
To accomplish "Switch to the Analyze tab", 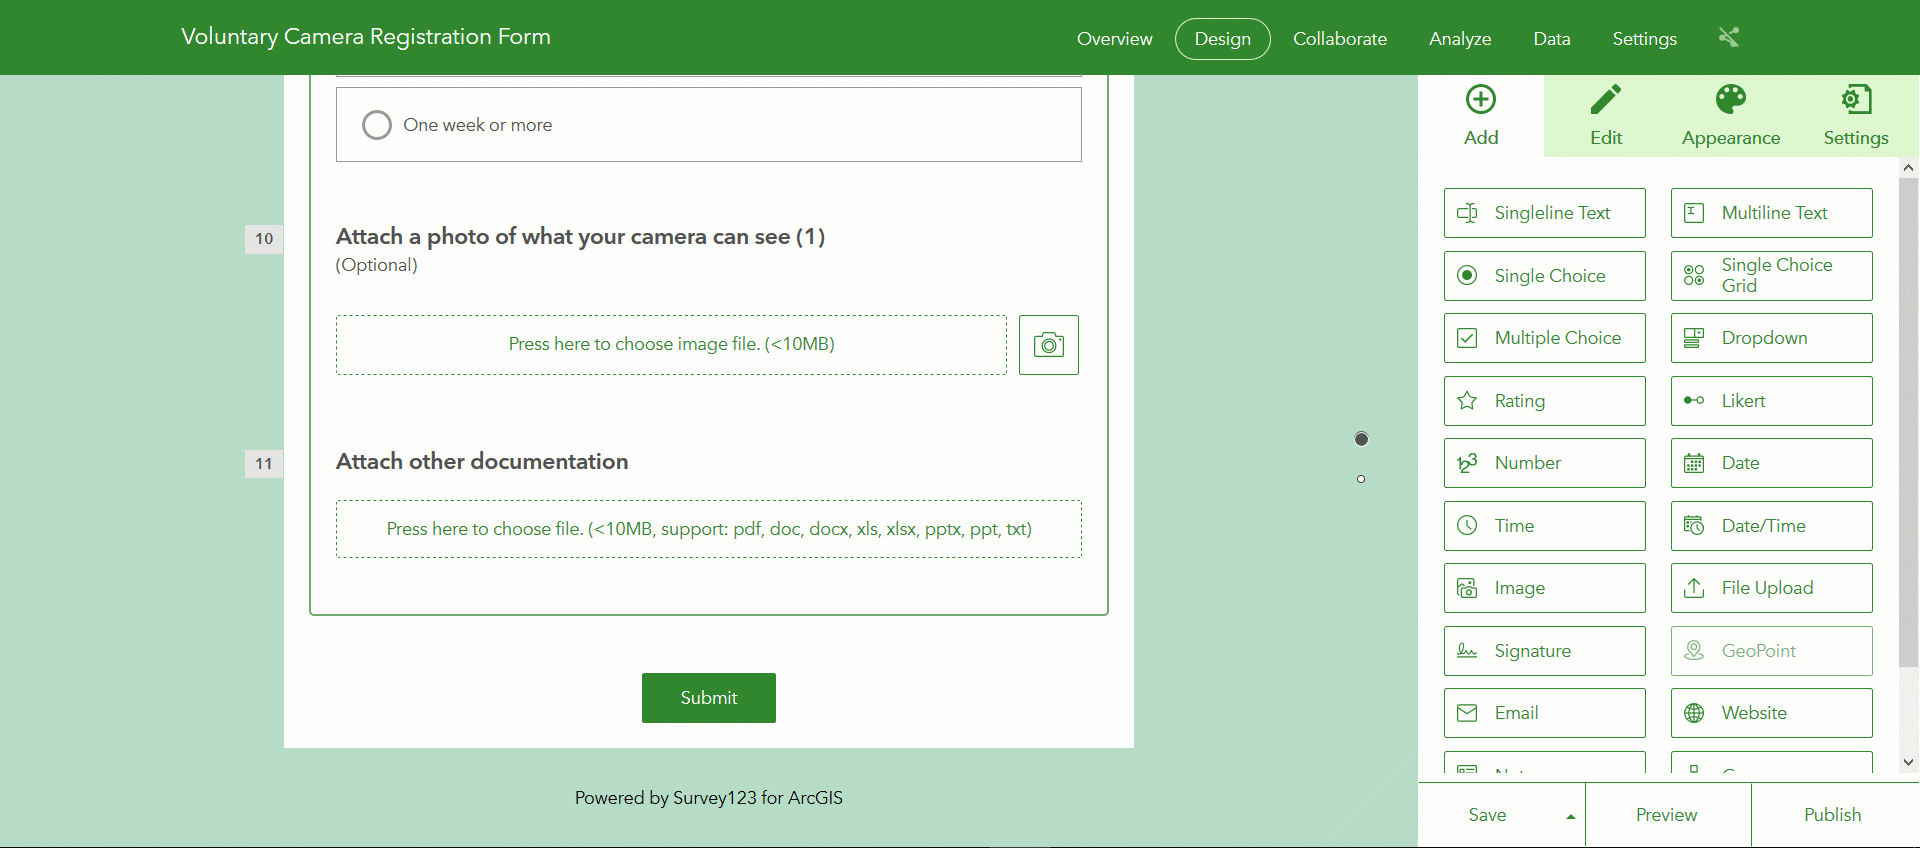I will (1460, 39).
